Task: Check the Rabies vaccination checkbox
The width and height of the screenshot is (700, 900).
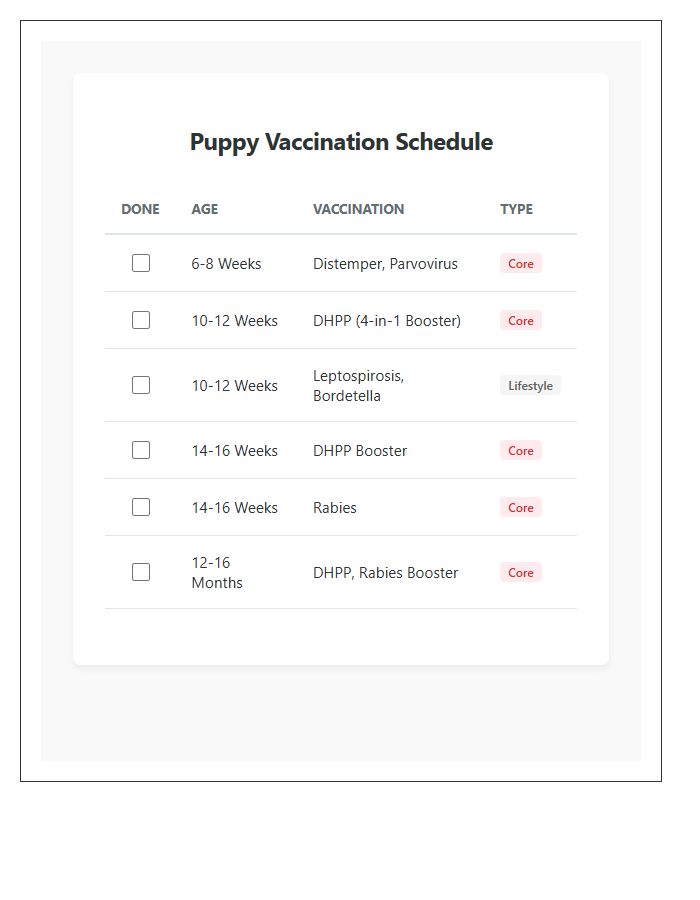Action: click(x=140, y=507)
